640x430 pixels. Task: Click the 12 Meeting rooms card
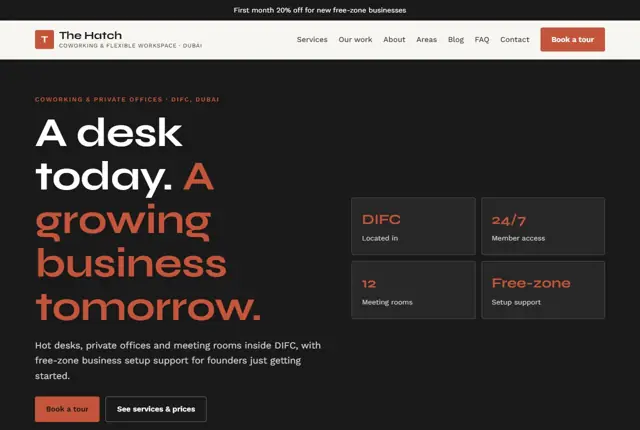[x=413, y=290]
